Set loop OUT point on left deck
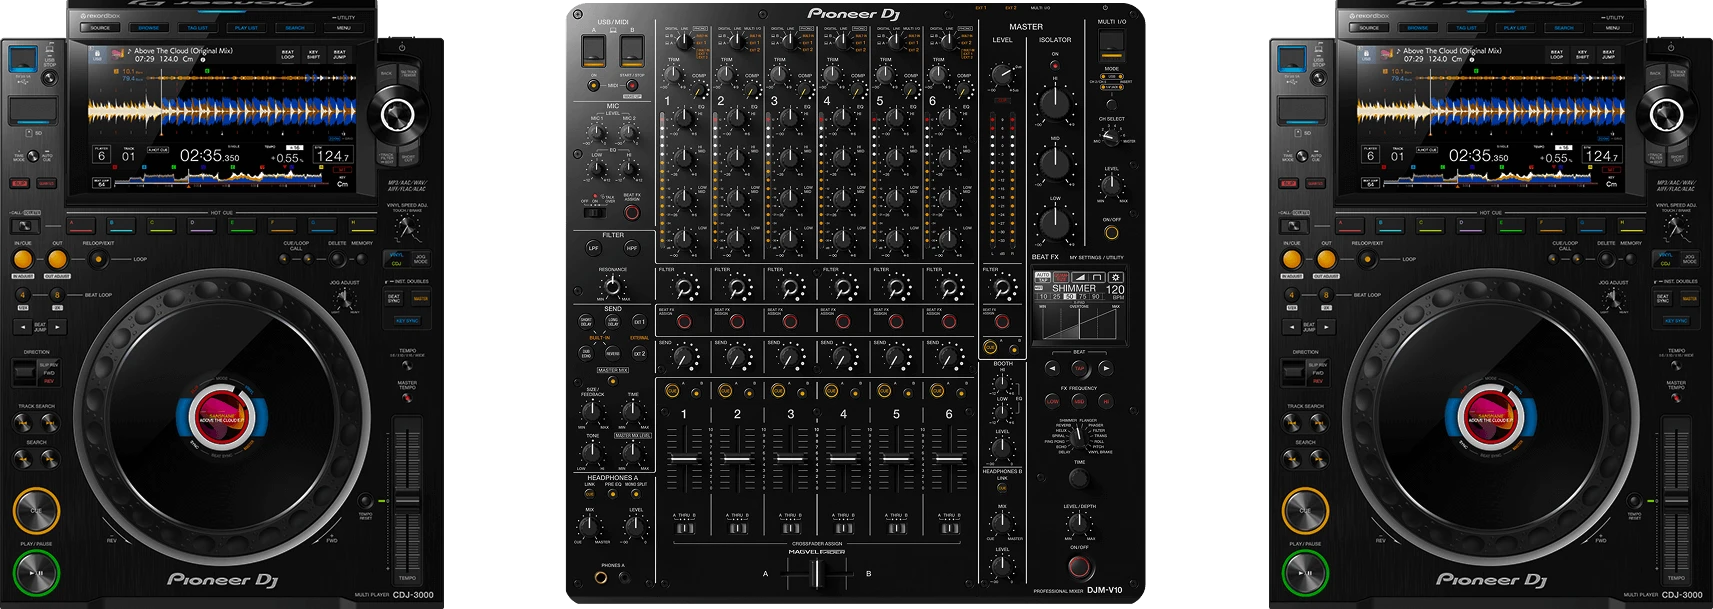Image resolution: width=1713 pixels, height=609 pixels. [x=57, y=259]
